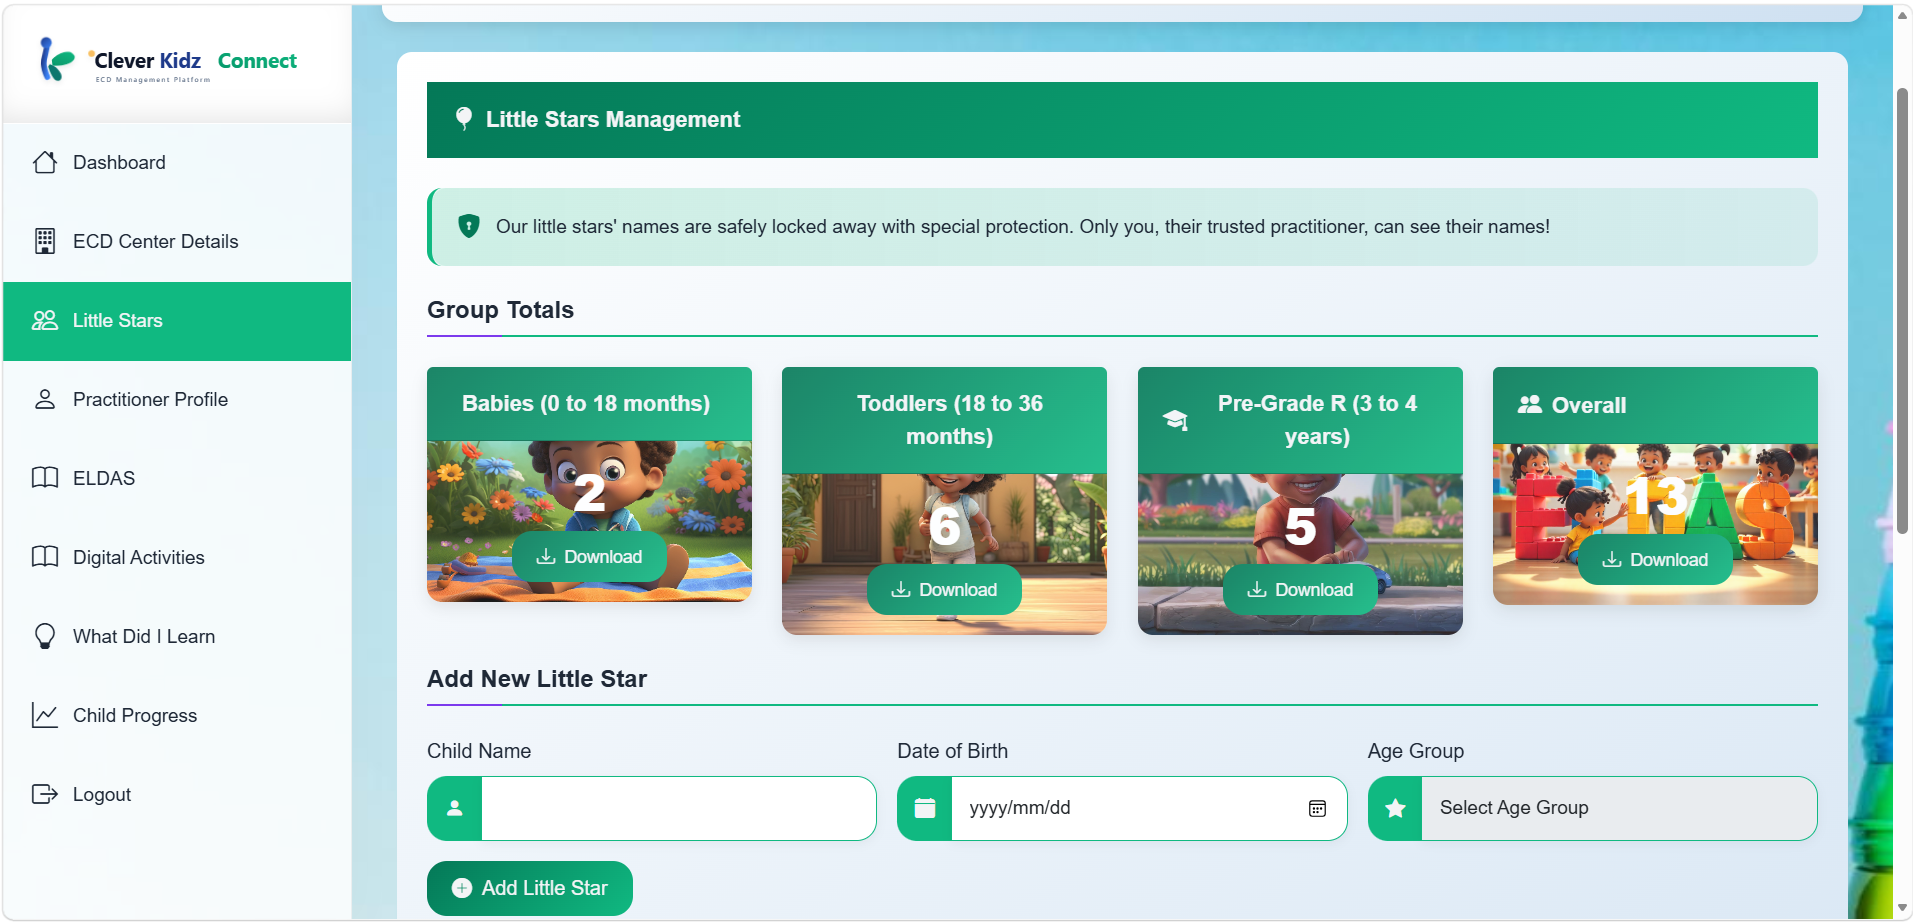Click the Toddlers card image
The image size is (1915, 922).
[x=944, y=554]
